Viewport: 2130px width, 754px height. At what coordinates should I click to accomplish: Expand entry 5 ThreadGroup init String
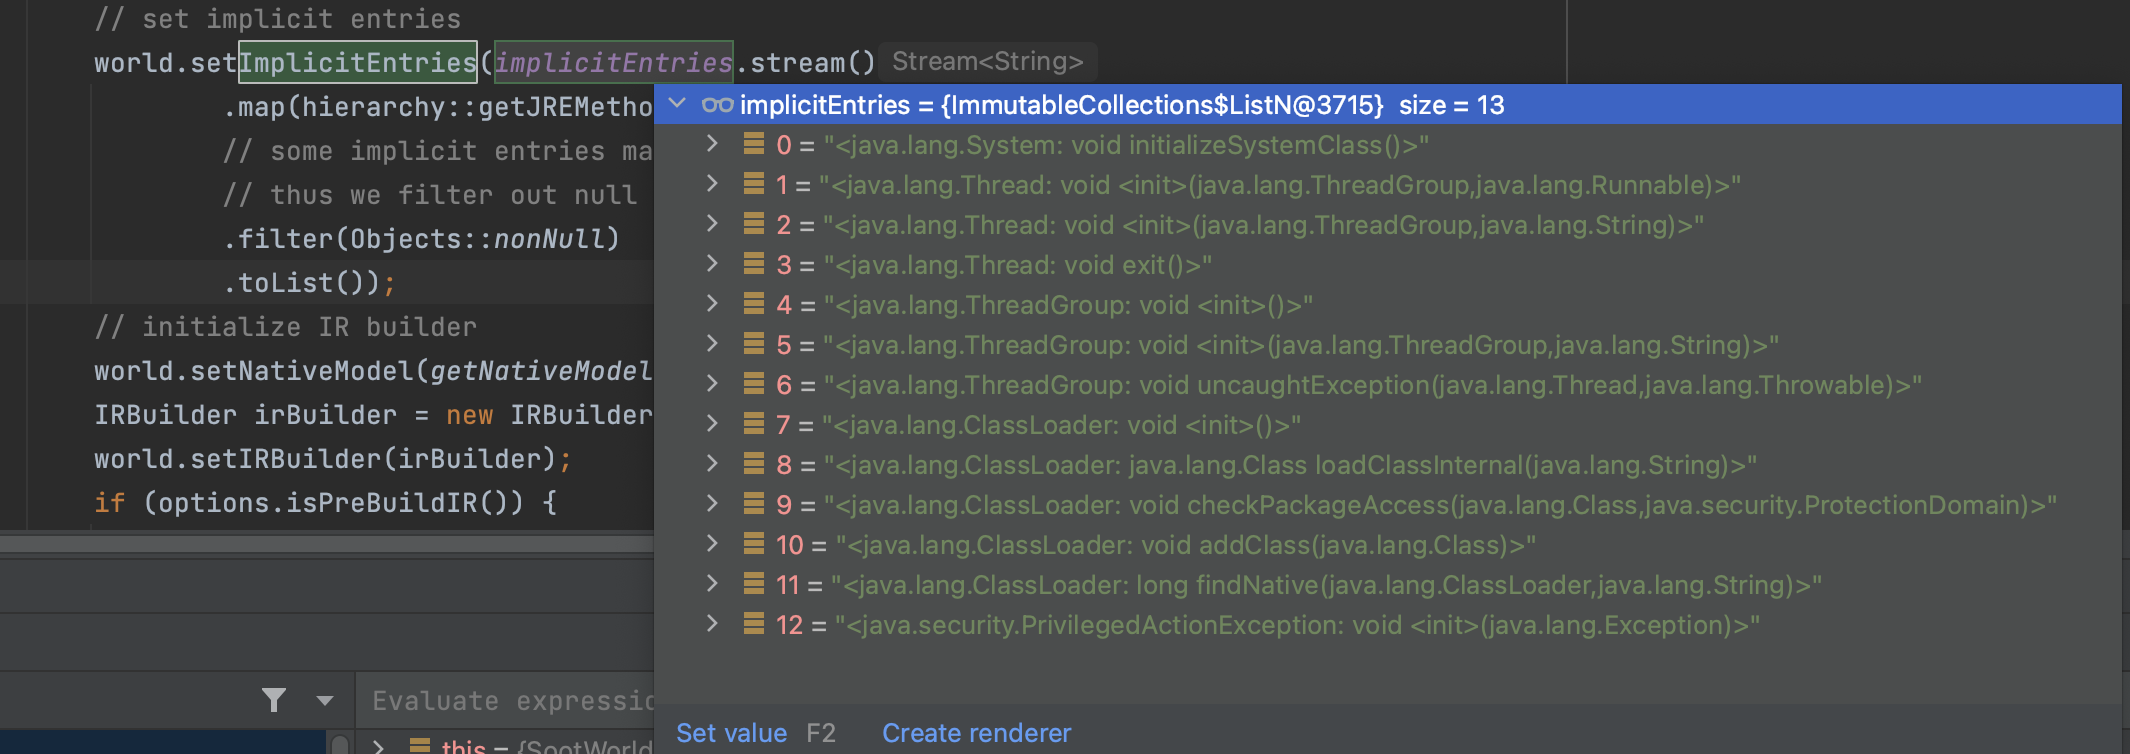coord(712,344)
